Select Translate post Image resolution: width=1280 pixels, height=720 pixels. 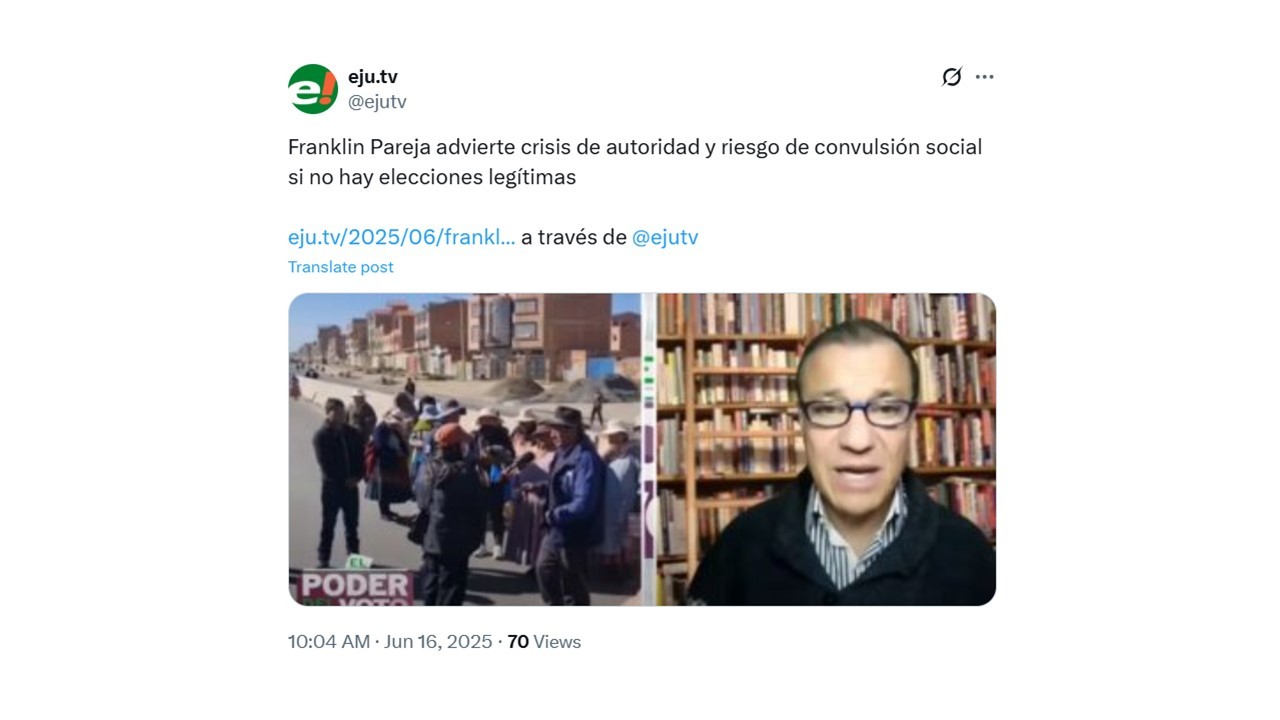[341, 267]
